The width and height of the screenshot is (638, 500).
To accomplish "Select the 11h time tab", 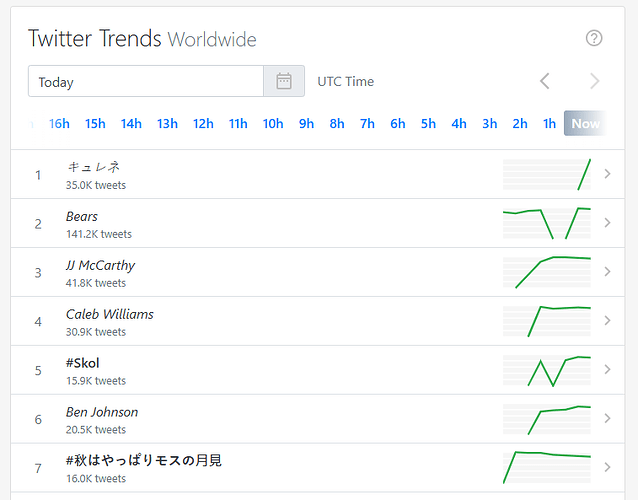I will click(x=238, y=123).
